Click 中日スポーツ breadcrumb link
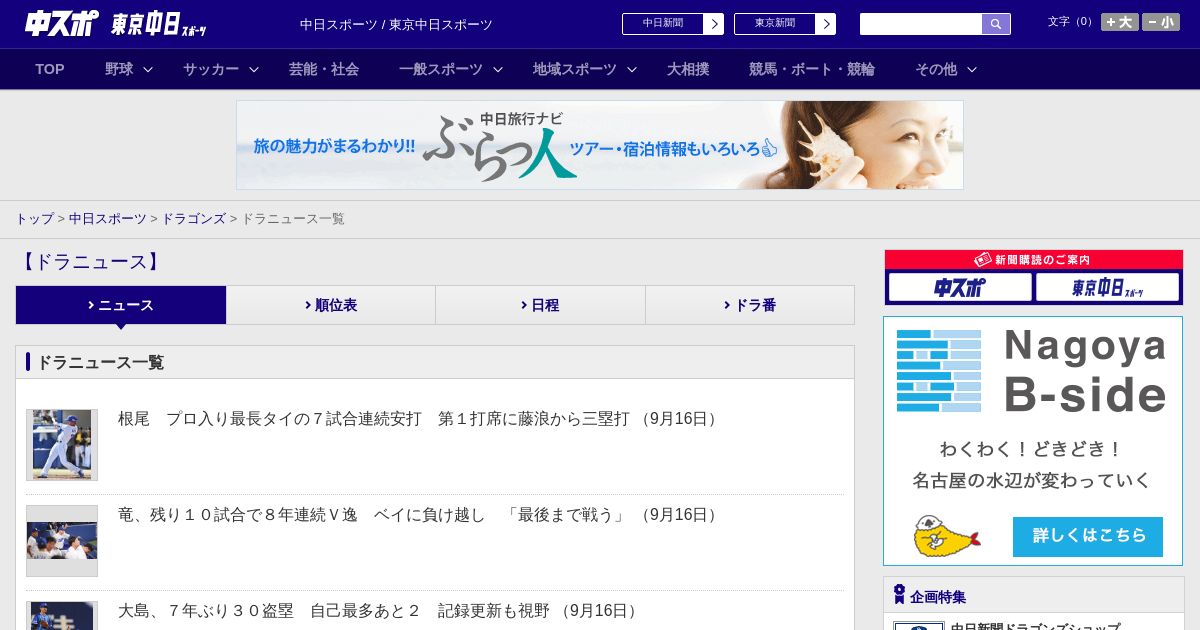This screenshot has width=1200, height=630. (x=108, y=219)
